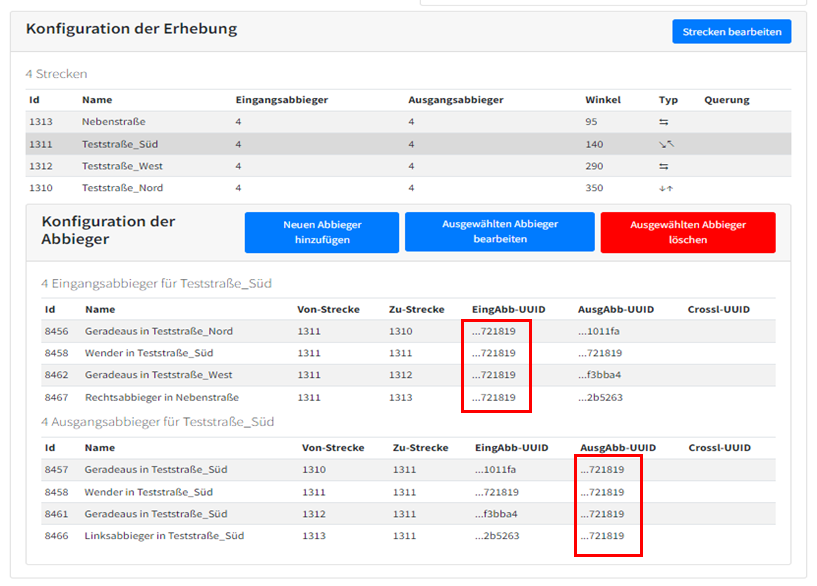Click the Typ arrows icon for Teststraße_West

[663, 167]
